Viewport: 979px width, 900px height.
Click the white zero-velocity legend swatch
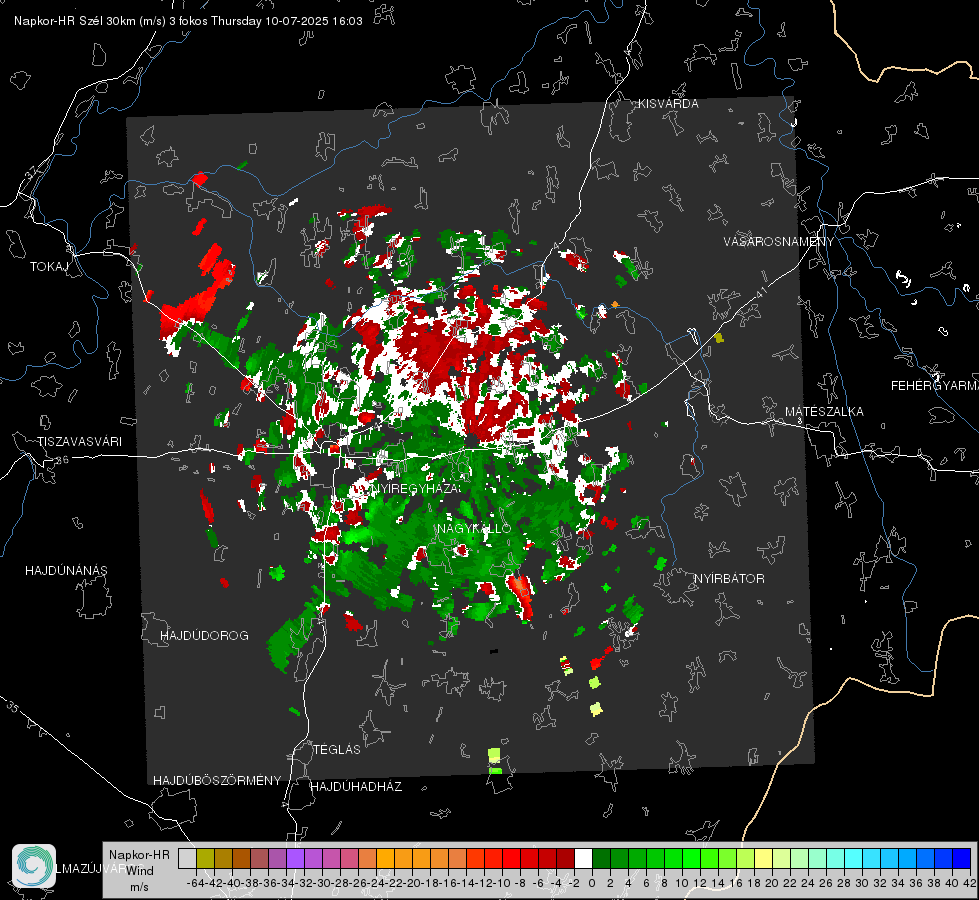pos(583,859)
